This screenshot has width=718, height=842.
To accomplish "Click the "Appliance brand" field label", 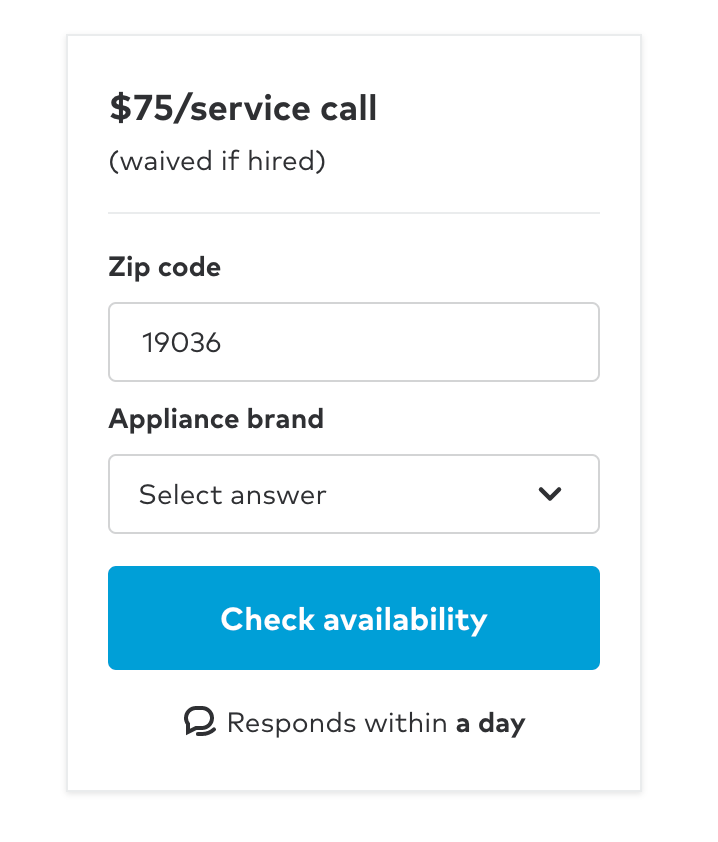I will pos(216,418).
